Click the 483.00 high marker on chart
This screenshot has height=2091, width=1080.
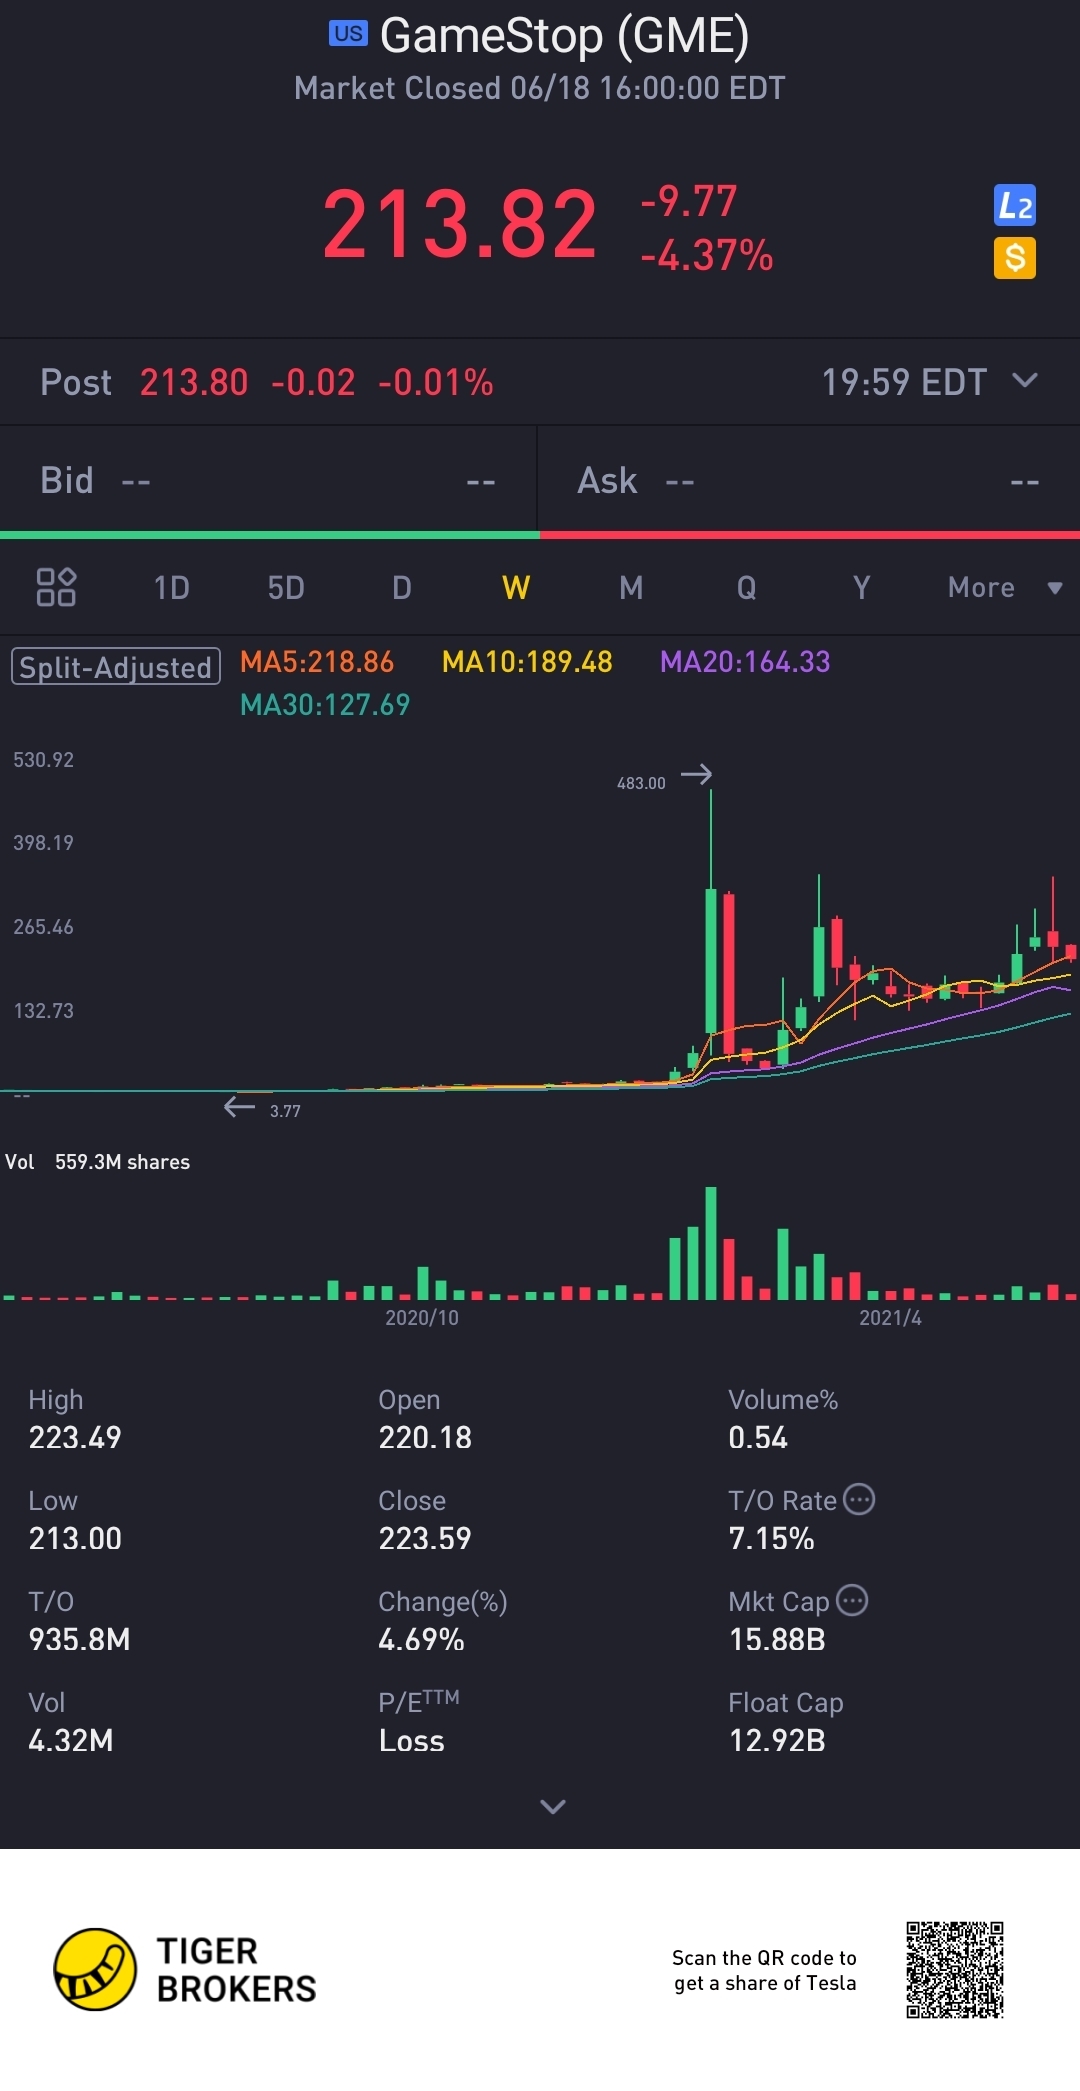641,783
